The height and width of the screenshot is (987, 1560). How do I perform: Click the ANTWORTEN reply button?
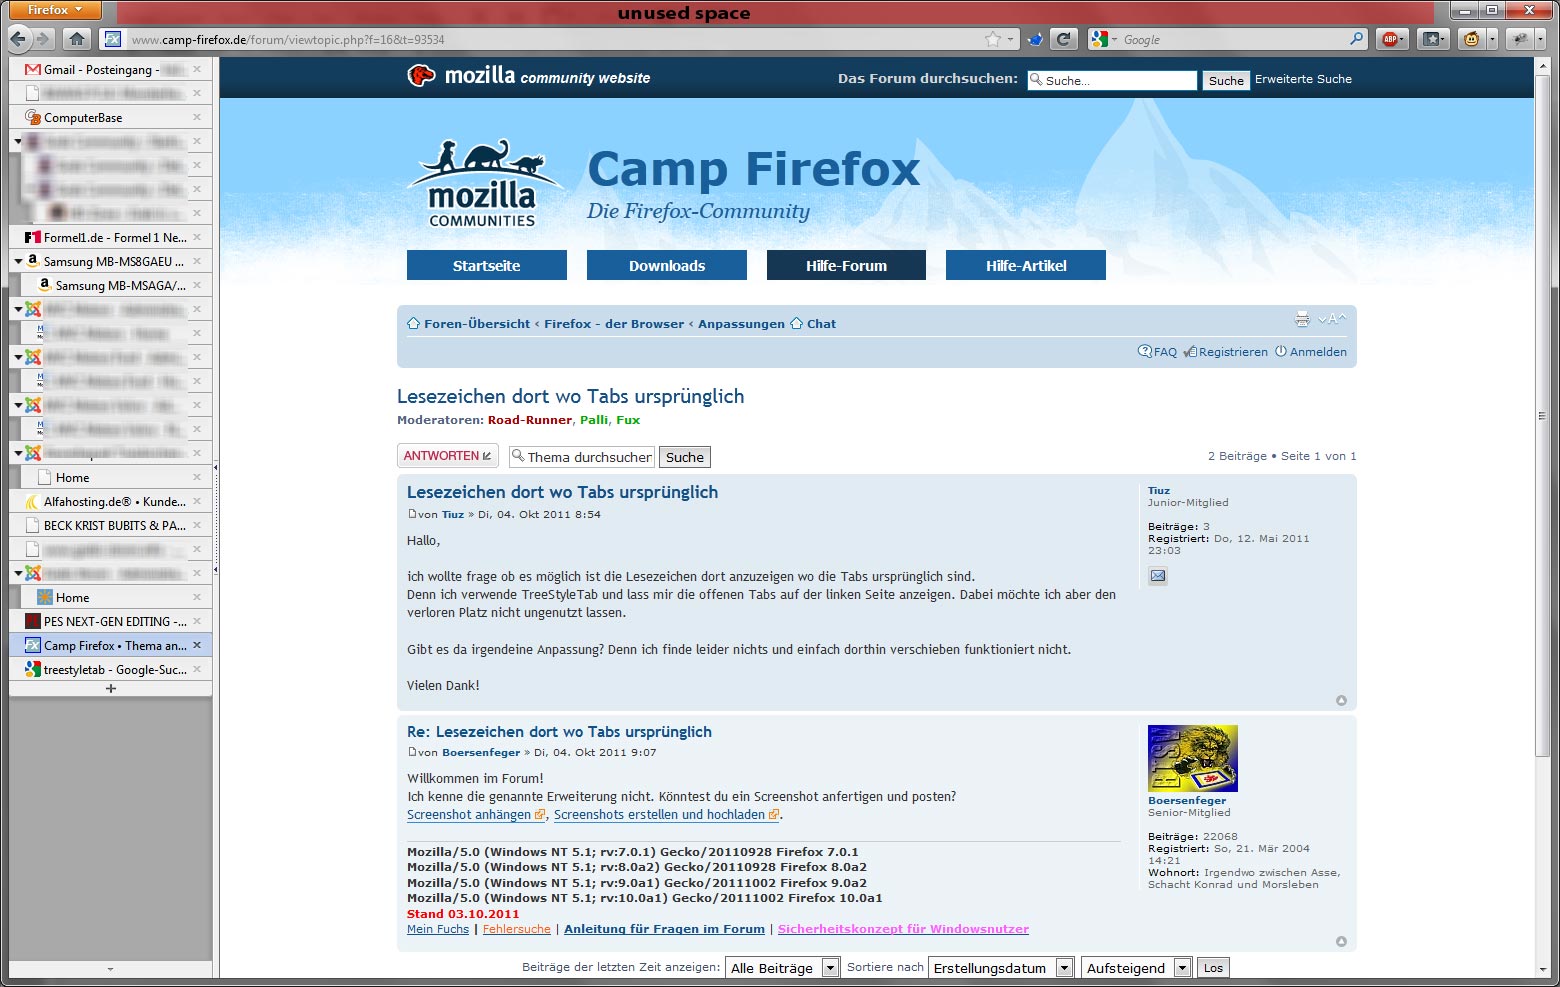coord(448,456)
